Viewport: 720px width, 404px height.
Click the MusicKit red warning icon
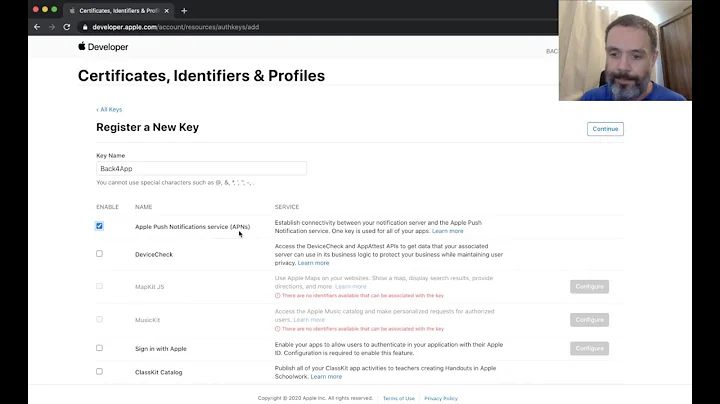[x=277, y=329]
